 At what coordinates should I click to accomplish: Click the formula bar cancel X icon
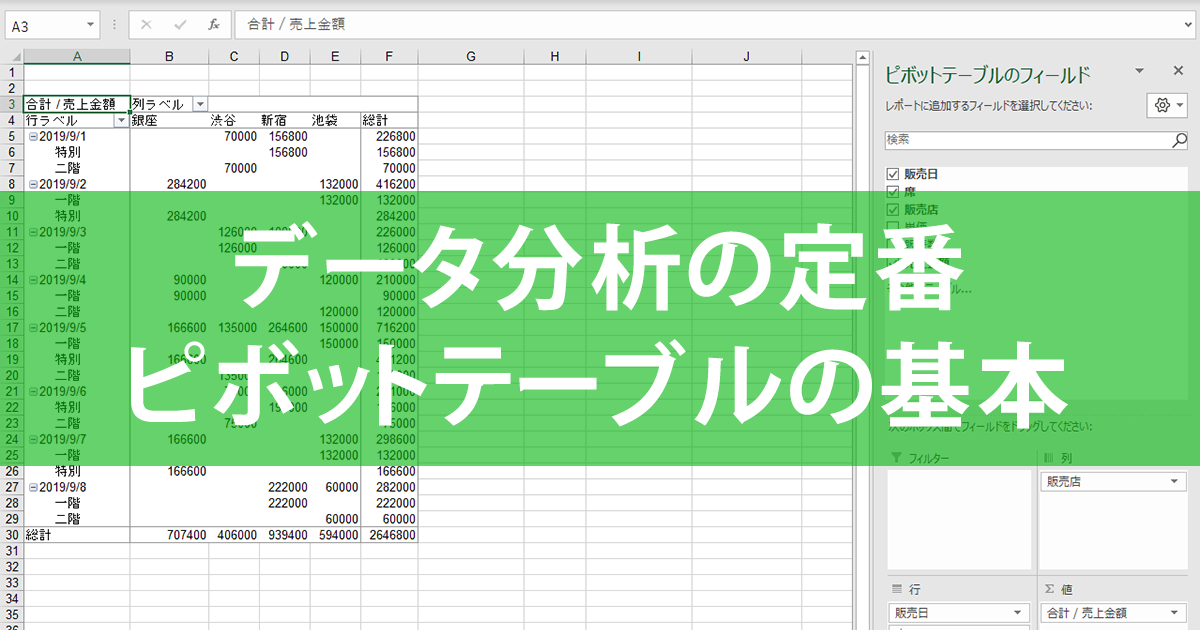point(146,25)
